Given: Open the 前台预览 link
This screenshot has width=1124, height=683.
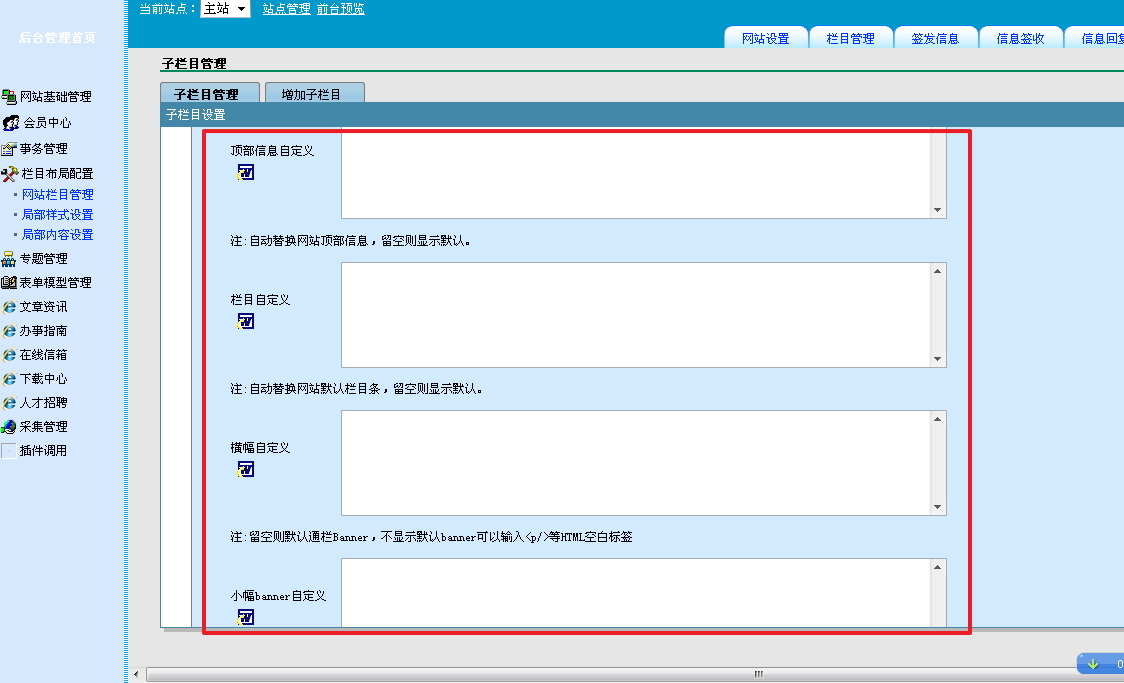Looking at the screenshot, I should point(340,9).
